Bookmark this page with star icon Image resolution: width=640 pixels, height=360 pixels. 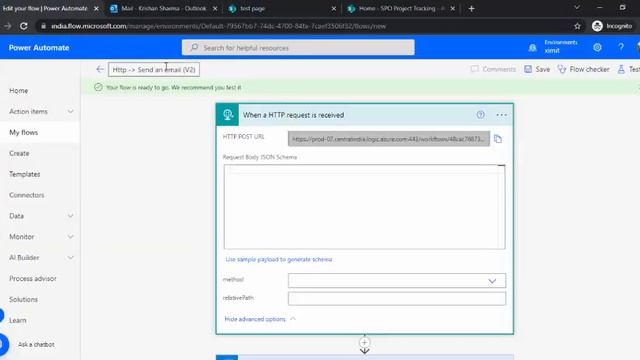point(577,26)
